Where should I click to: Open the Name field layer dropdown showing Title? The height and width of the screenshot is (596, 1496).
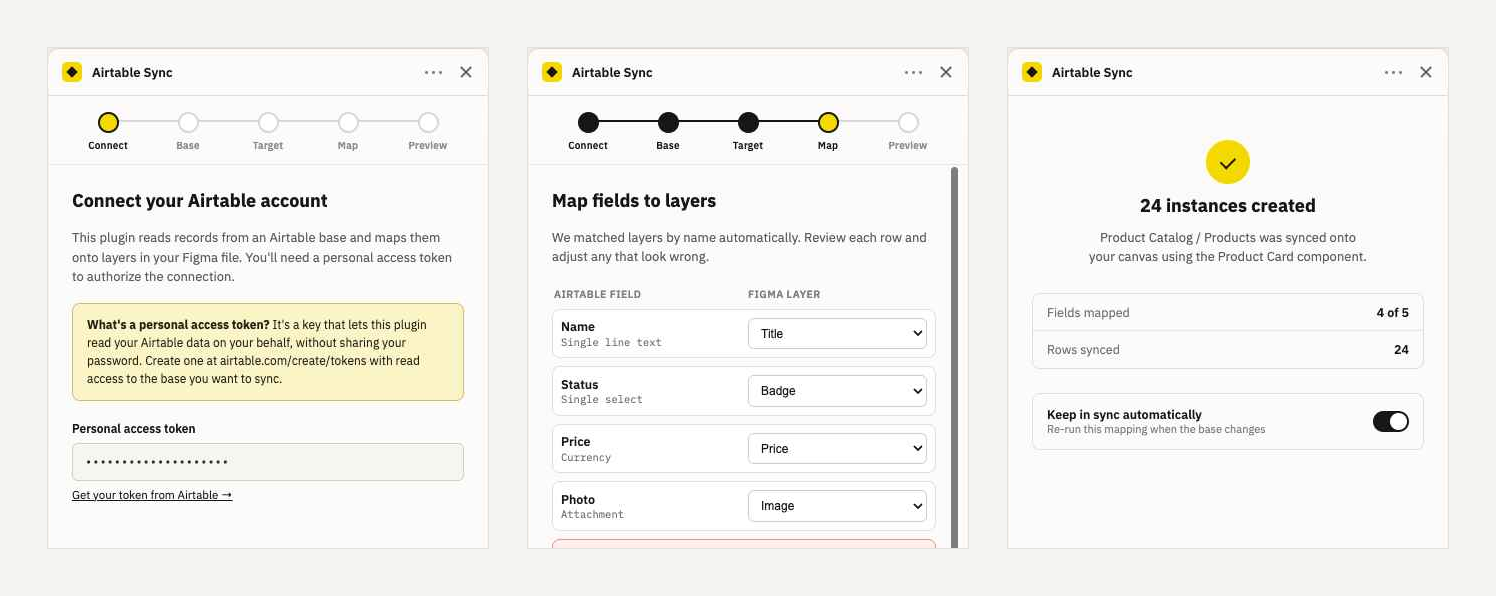tap(837, 333)
